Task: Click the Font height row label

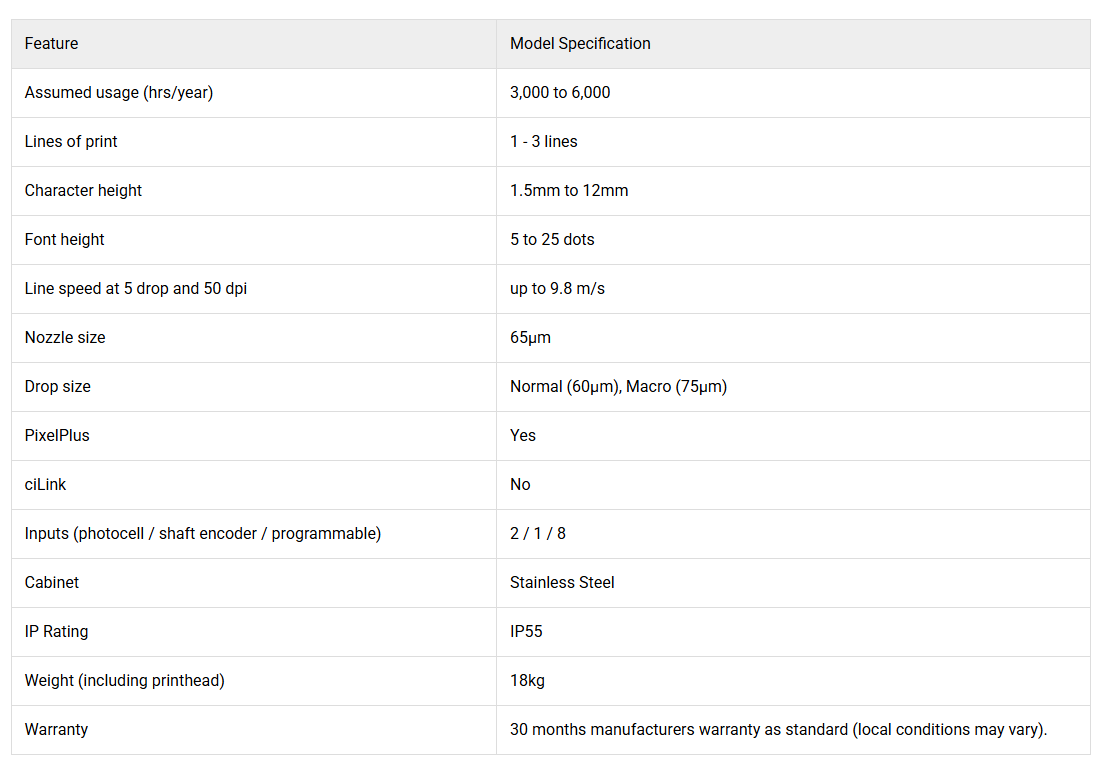Action: pyautogui.click(x=64, y=240)
